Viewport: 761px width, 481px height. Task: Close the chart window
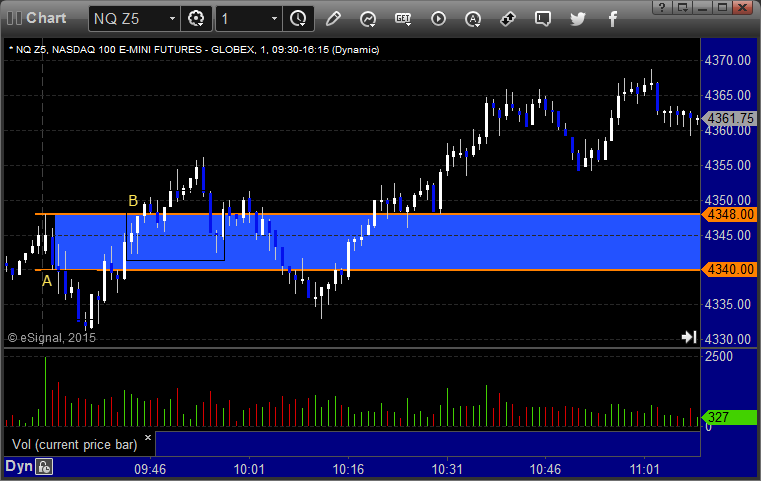pos(743,7)
